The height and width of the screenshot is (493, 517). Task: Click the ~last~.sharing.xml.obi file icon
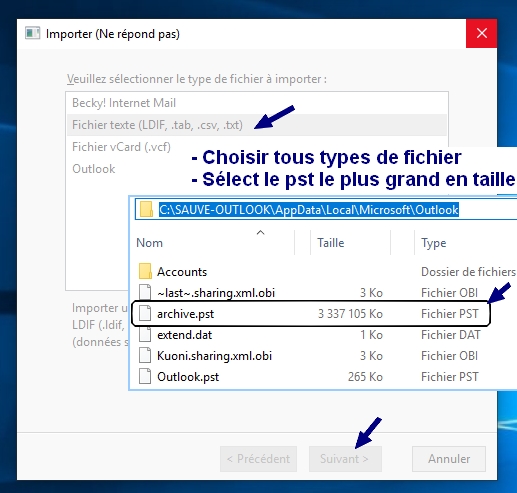click(x=145, y=292)
